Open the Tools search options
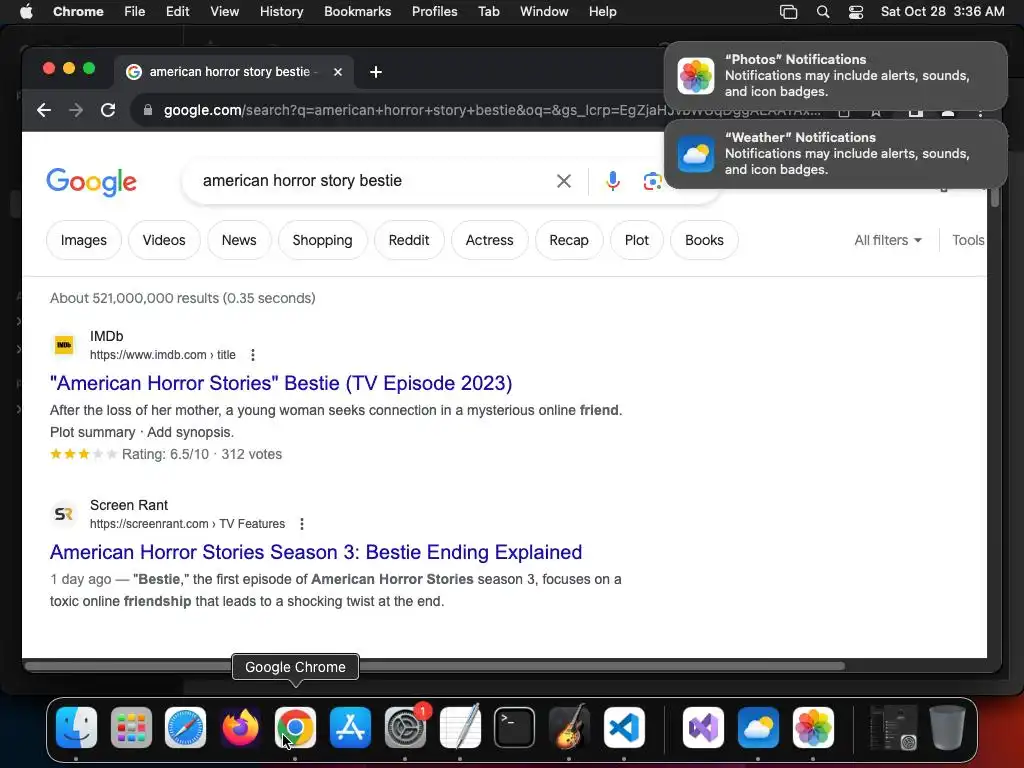 968,240
